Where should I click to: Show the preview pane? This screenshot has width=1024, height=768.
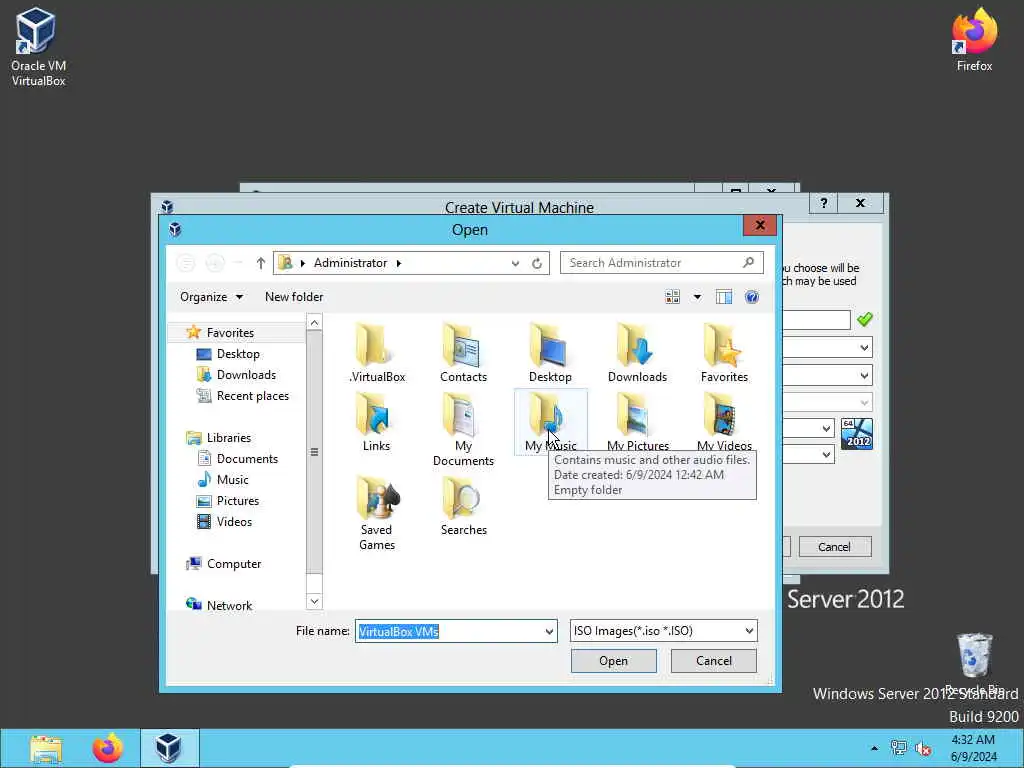tap(724, 297)
